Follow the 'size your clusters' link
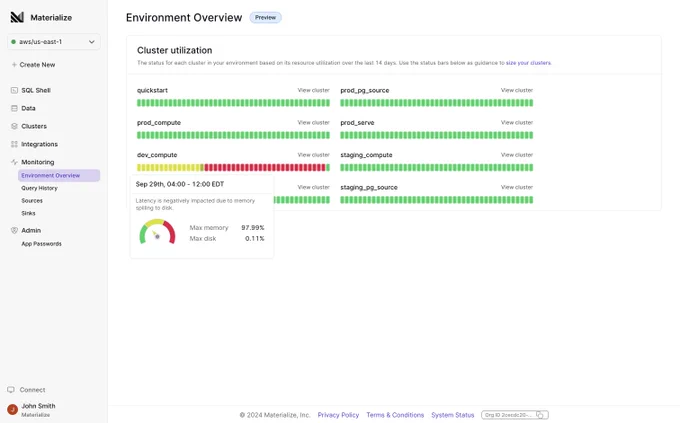 [528, 63]
